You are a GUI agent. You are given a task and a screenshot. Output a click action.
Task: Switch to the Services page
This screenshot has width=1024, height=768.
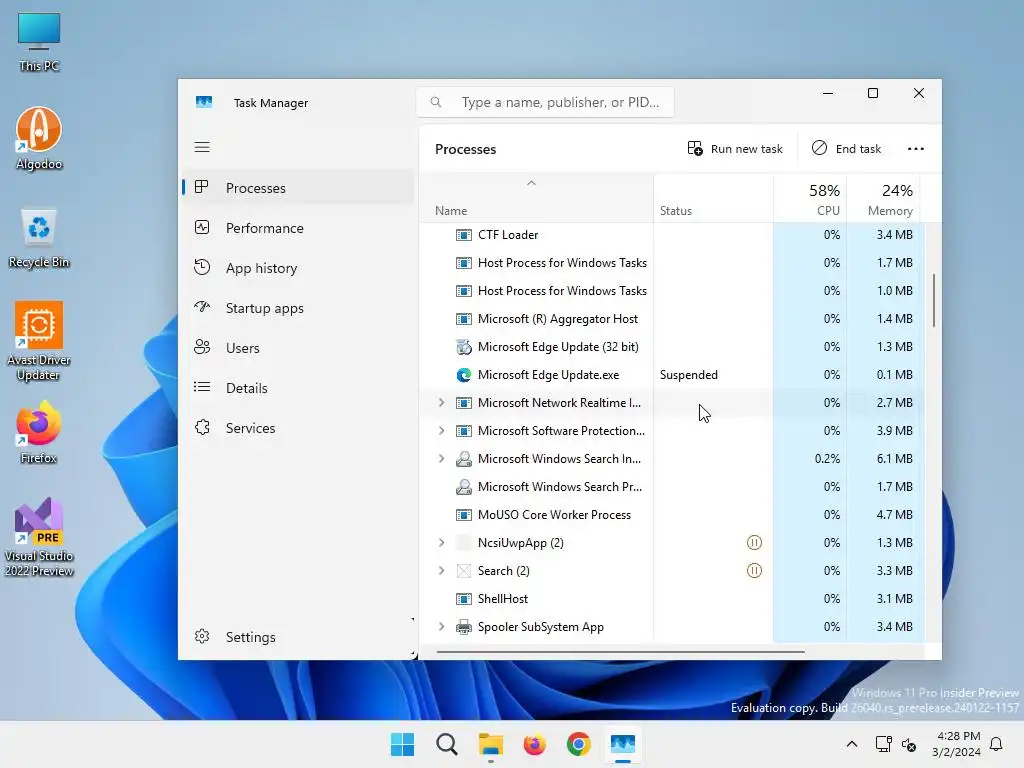[x=298, y=428]
